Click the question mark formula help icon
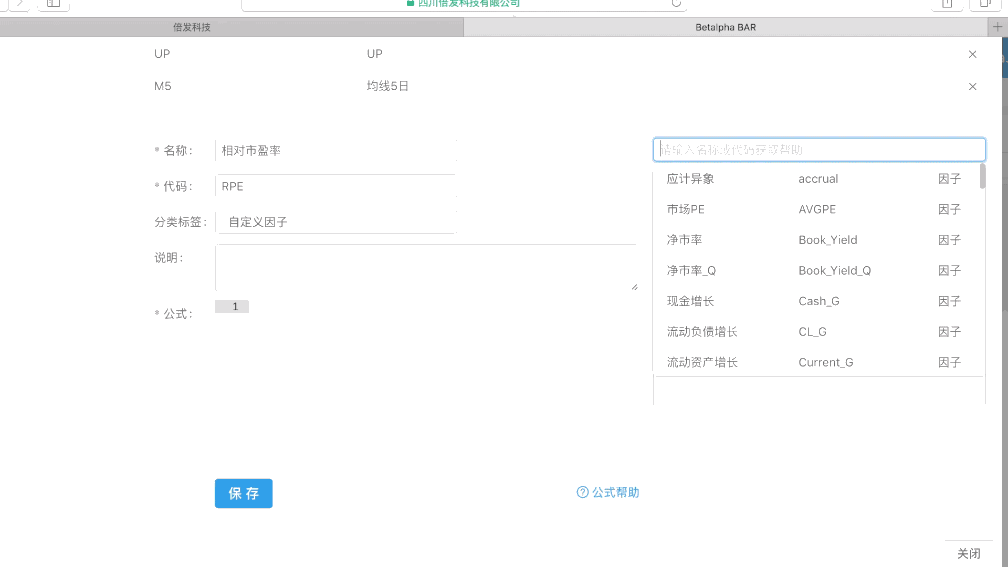This screenshot has width=1008, height=567. 582,492
